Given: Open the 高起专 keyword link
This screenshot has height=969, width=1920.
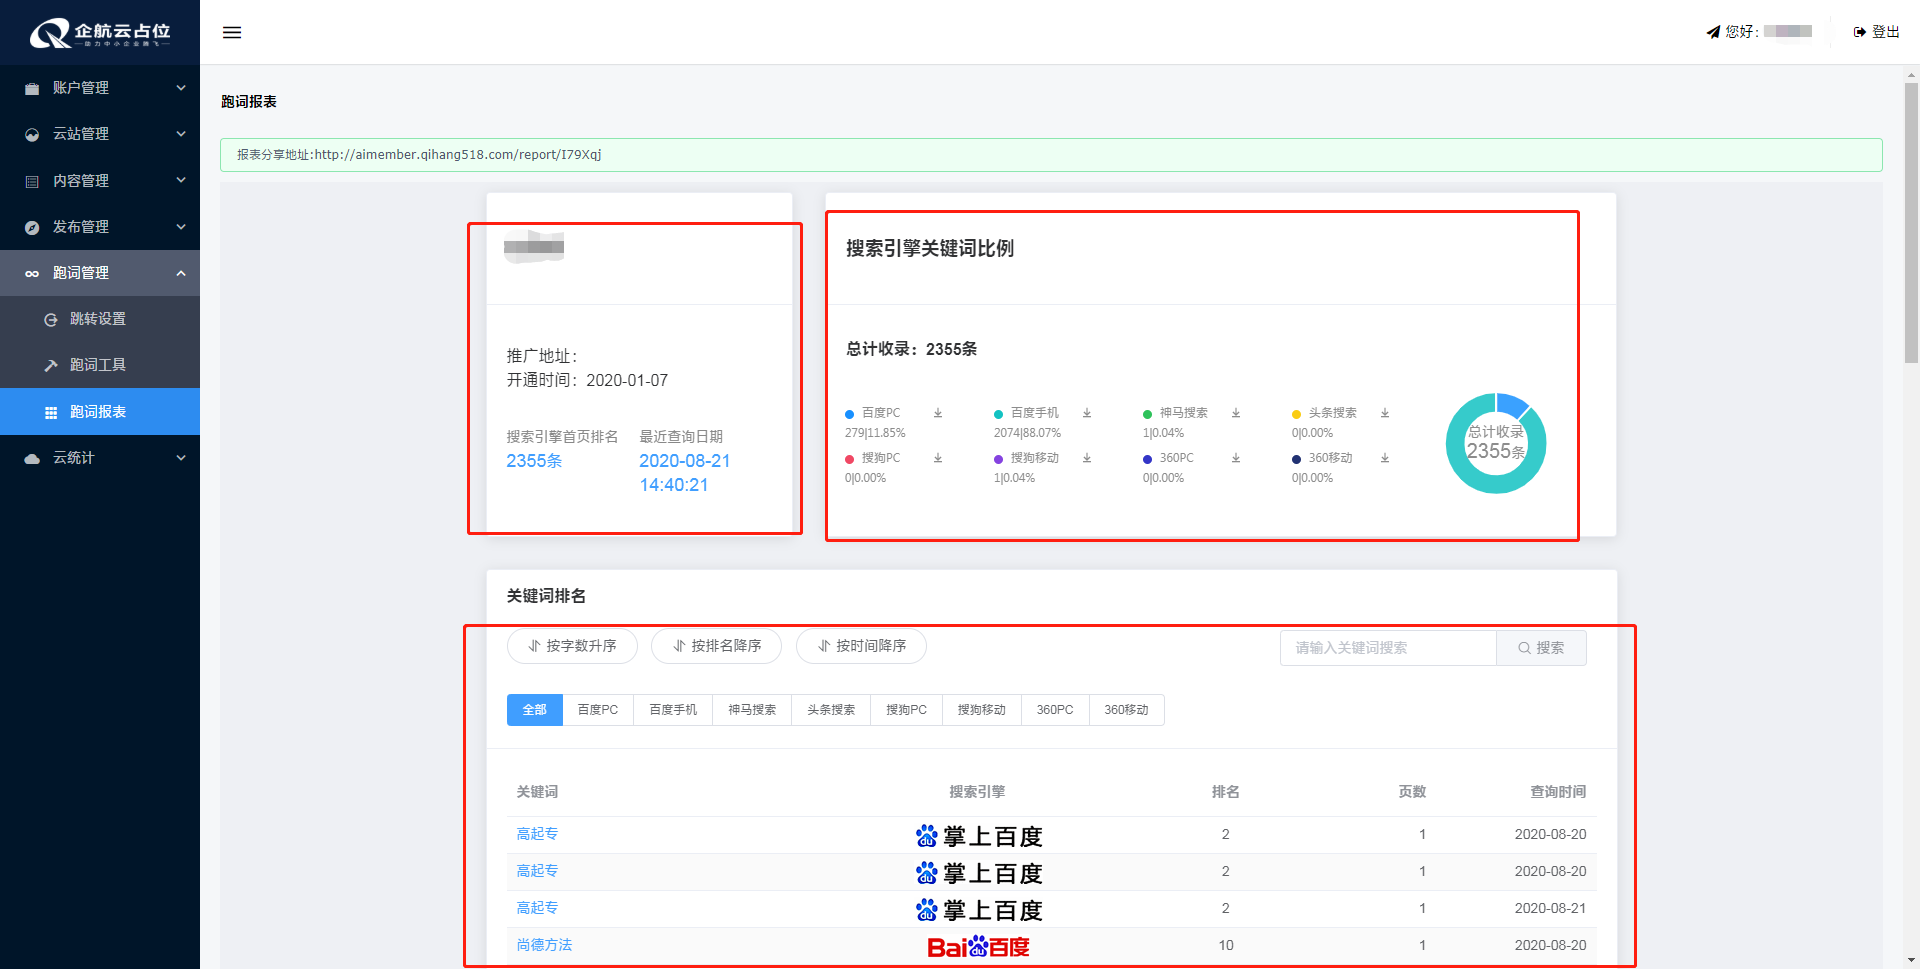Looking at the screenshot, I should coord(537,833).
